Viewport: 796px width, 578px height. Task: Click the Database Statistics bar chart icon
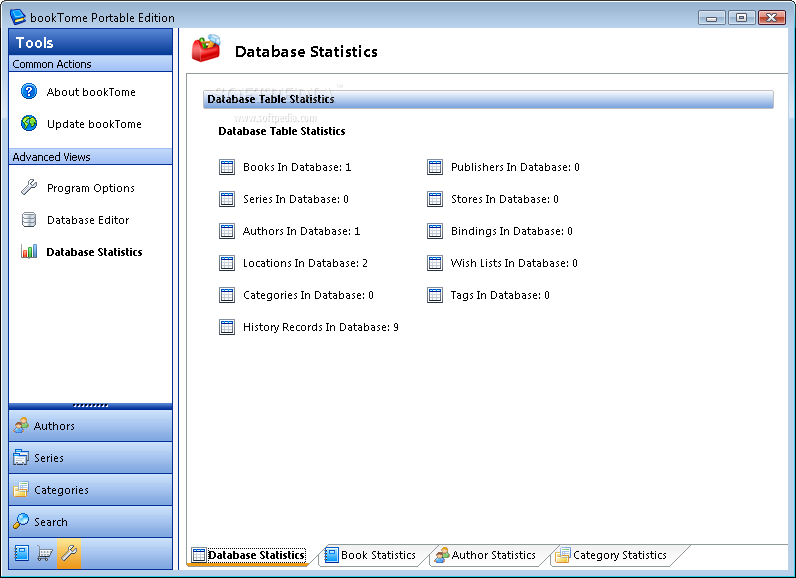[x=29, y=251]
